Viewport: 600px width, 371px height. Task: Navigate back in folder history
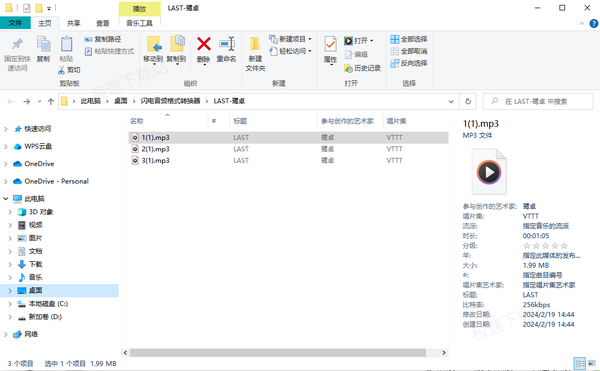point(11,101)
